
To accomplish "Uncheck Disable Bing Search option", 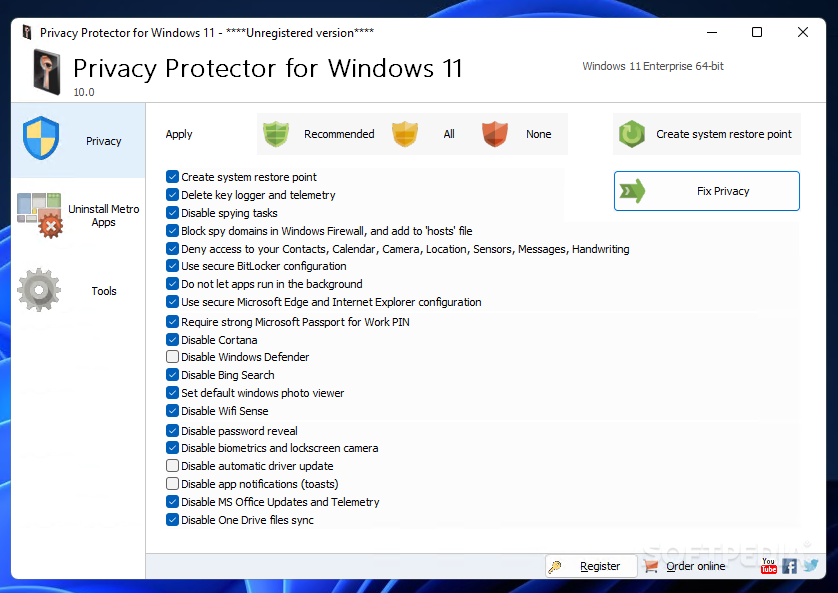I will pyautogui.click(x=173, y=375).
